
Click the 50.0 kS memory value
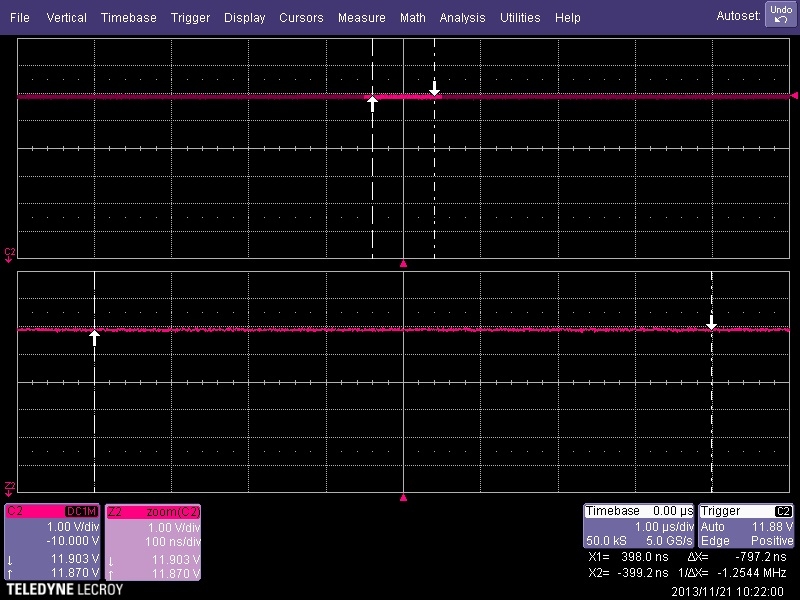pos(606,540)
